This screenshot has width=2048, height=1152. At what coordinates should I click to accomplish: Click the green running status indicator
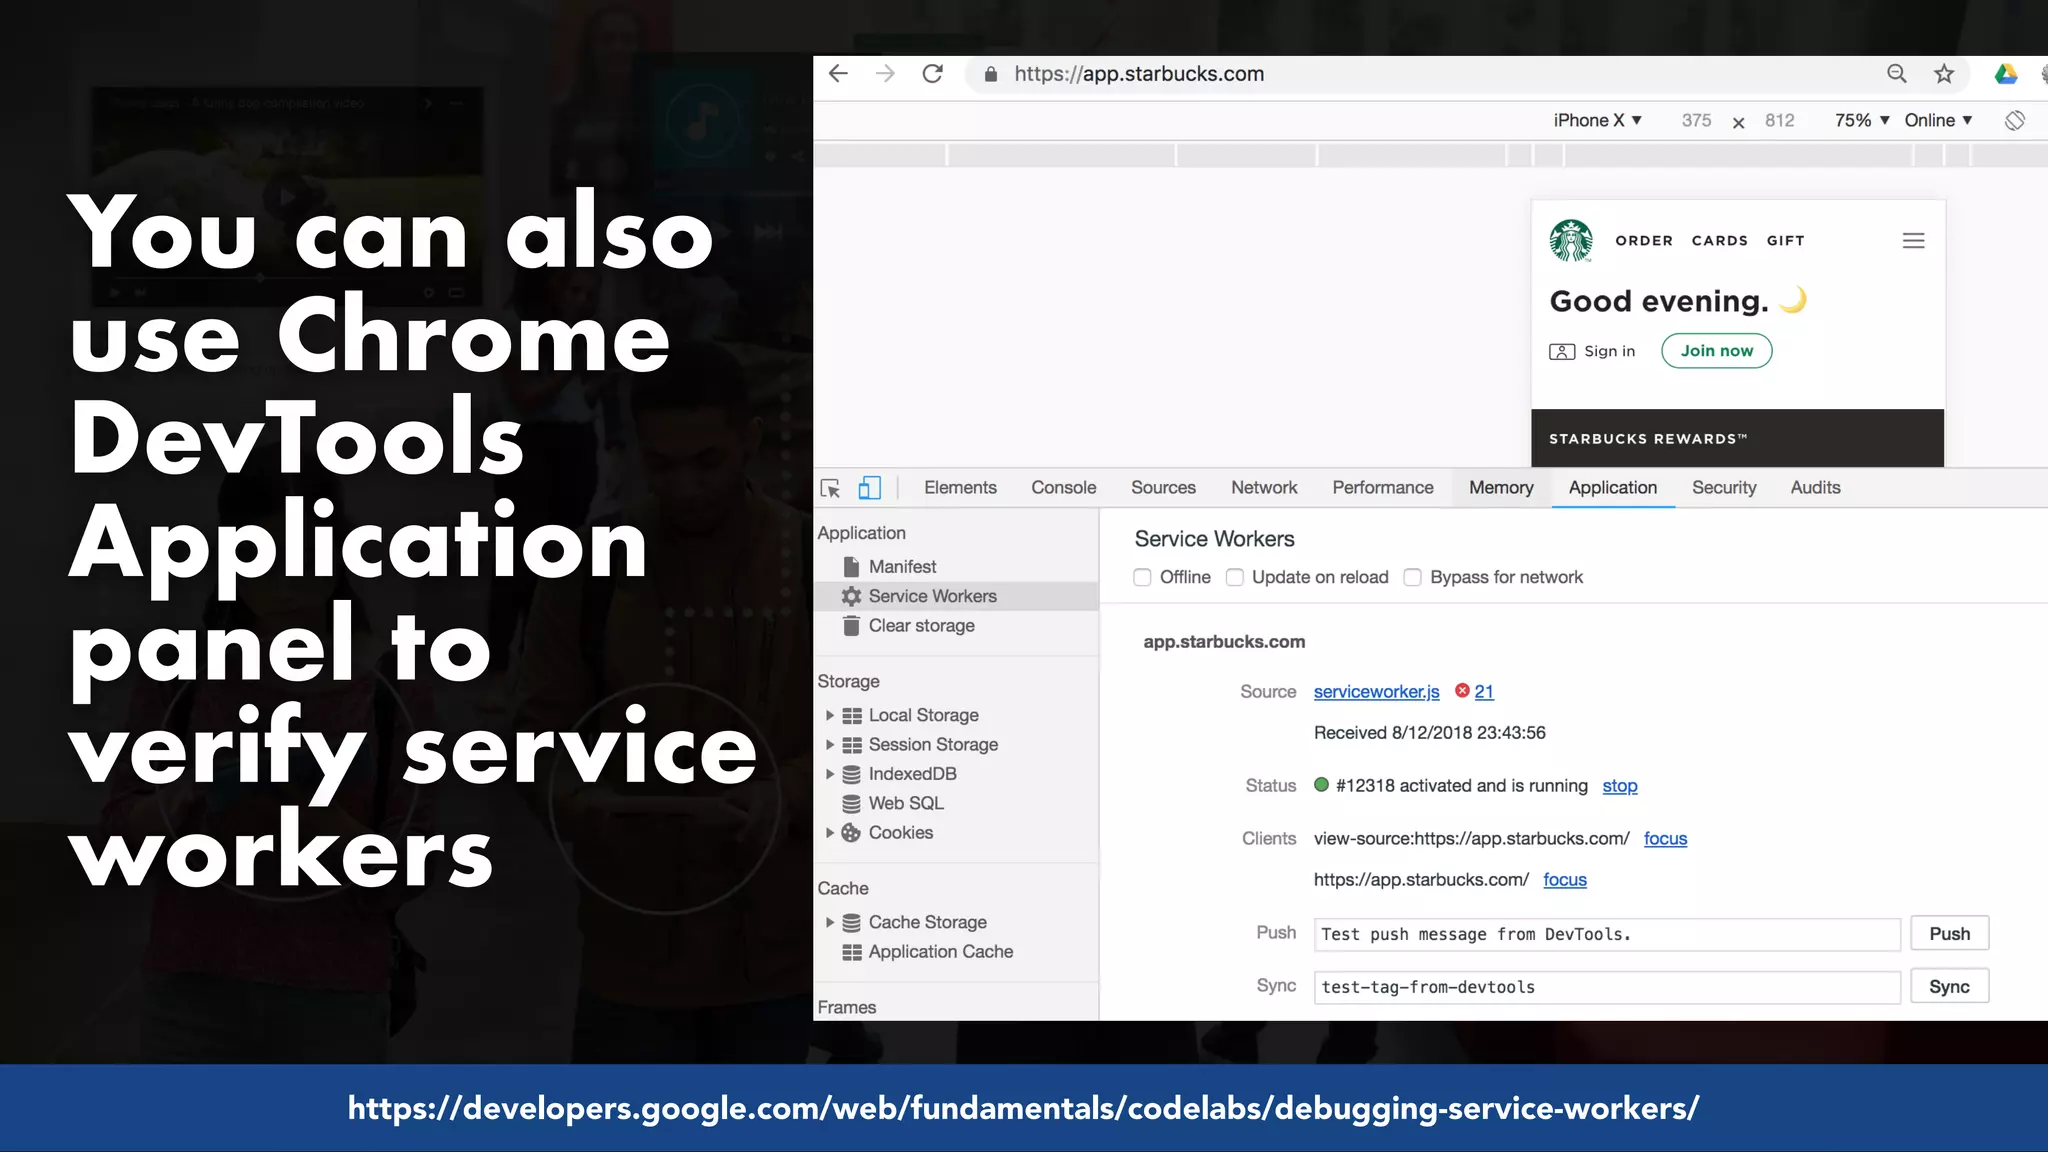click(x=1321, y=785)
